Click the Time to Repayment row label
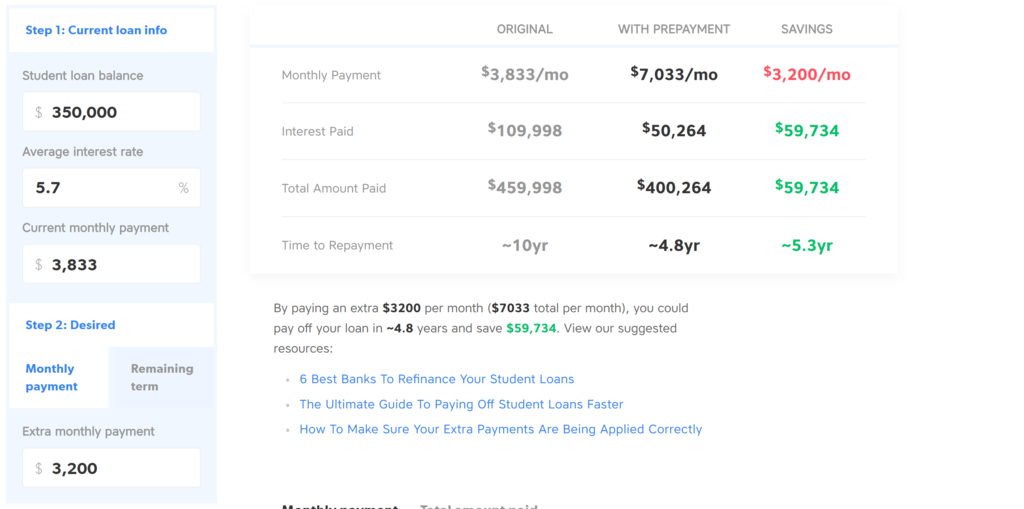The height and width of the screenshot is (509, 1024). click(338, 246)
